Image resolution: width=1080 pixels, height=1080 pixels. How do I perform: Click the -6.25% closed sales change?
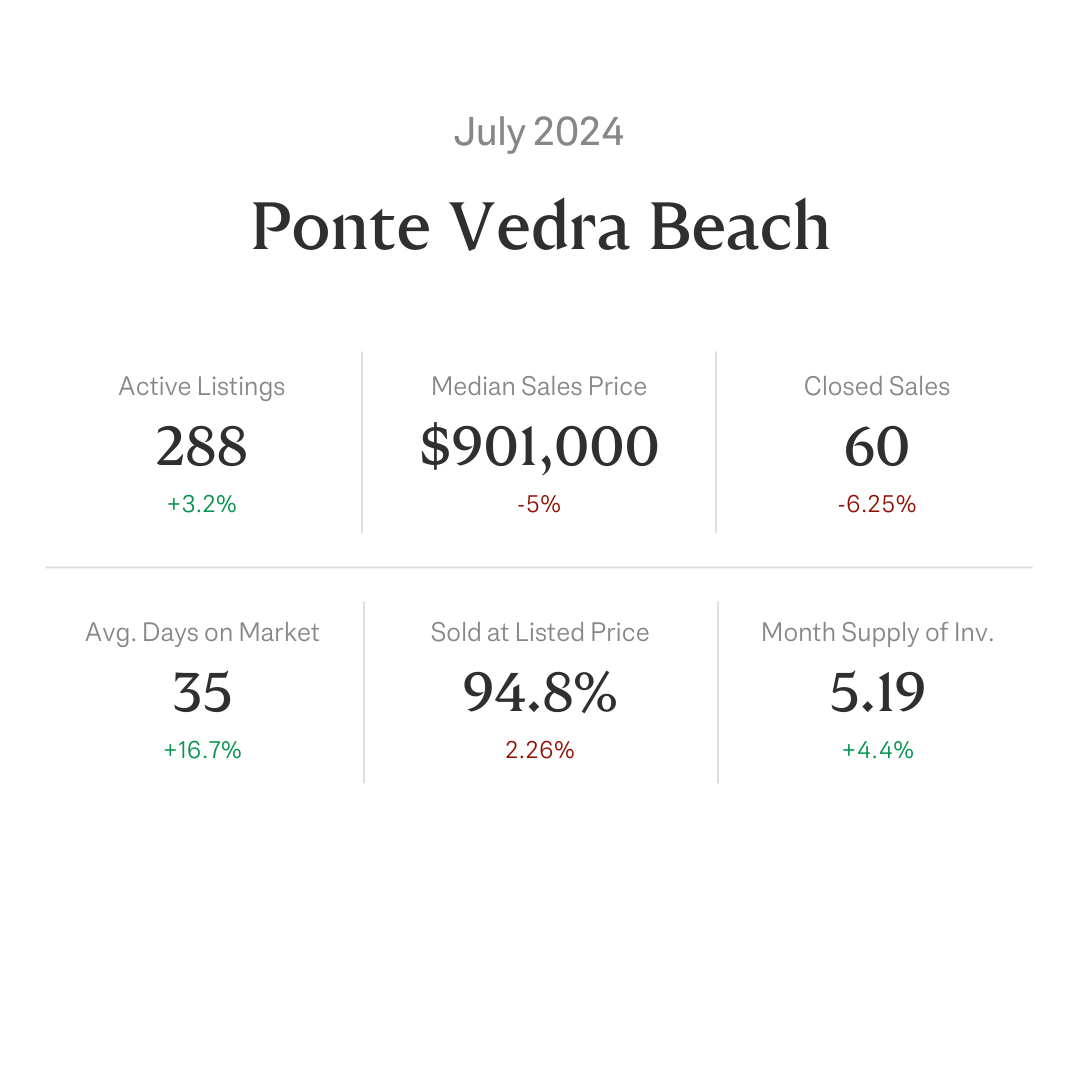pyautogui.click(x=877, y=504)
